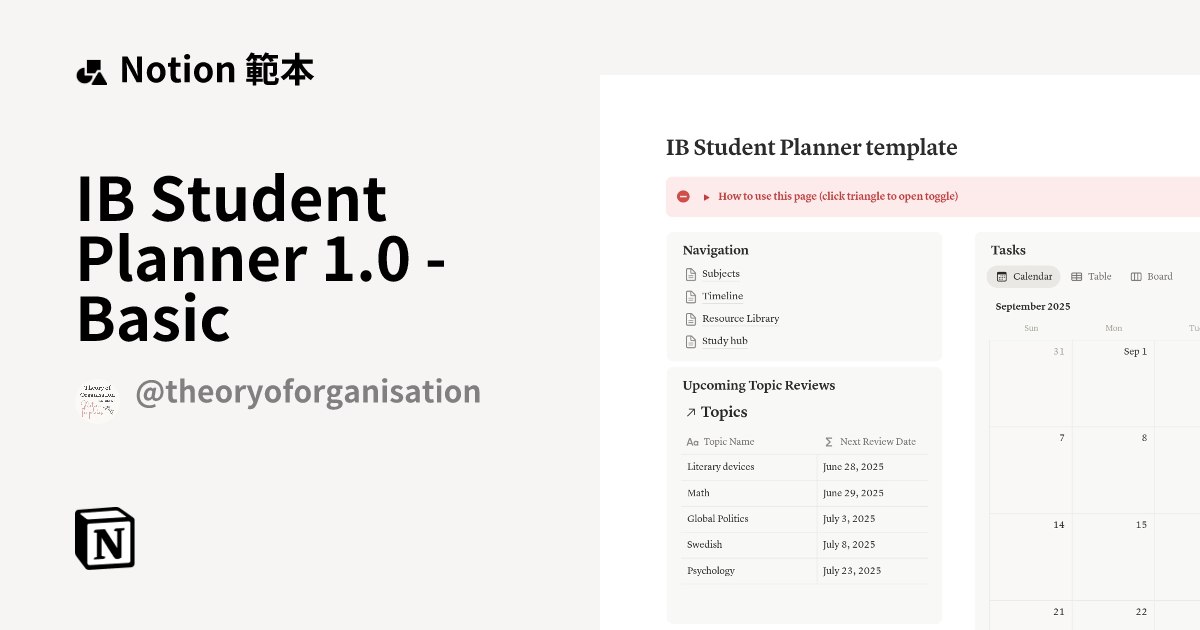Select the Calendar view icon
1200x630 pixels.
(1002, 276)
